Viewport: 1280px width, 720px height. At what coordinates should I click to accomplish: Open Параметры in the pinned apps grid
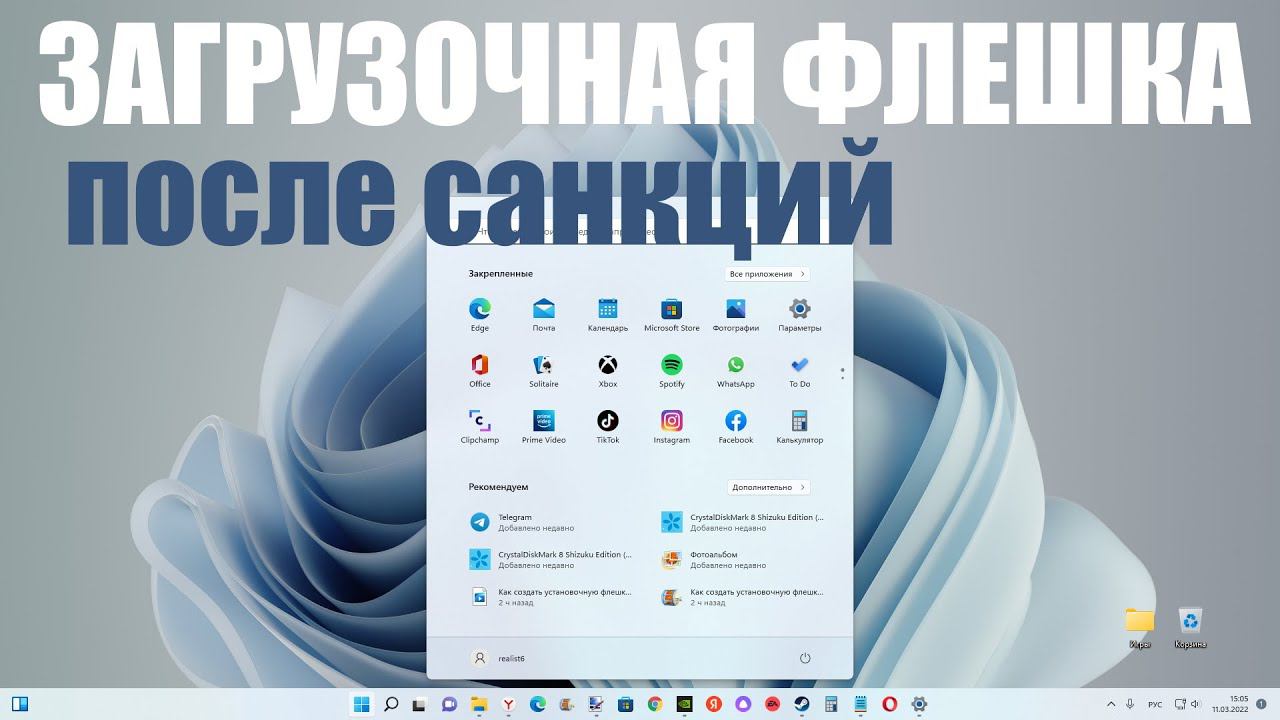[800, 314]
